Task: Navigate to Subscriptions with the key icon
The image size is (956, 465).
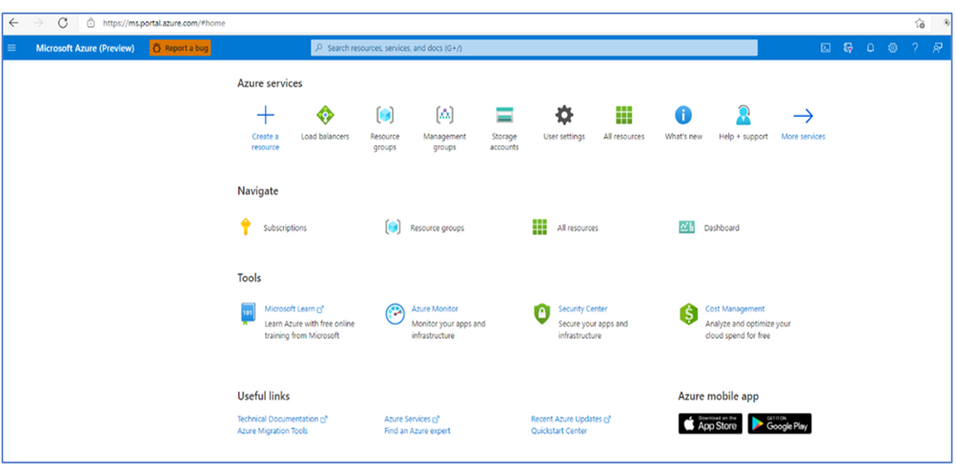Action: [x=245, y=227]
